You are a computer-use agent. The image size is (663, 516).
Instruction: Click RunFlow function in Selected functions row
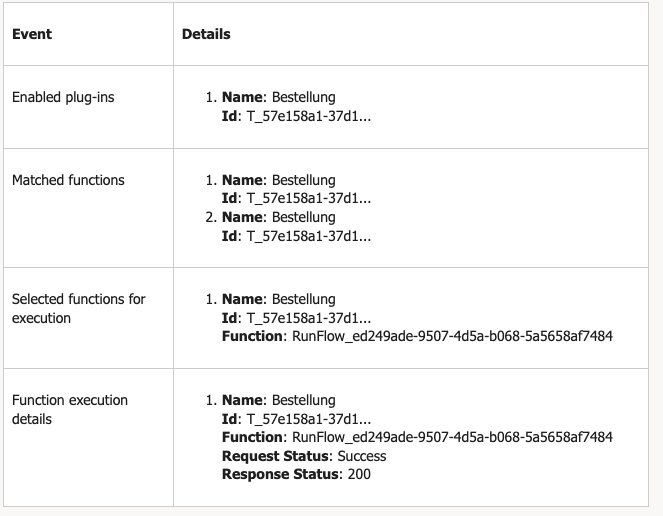pyautogui.click(x=452, y=336)
